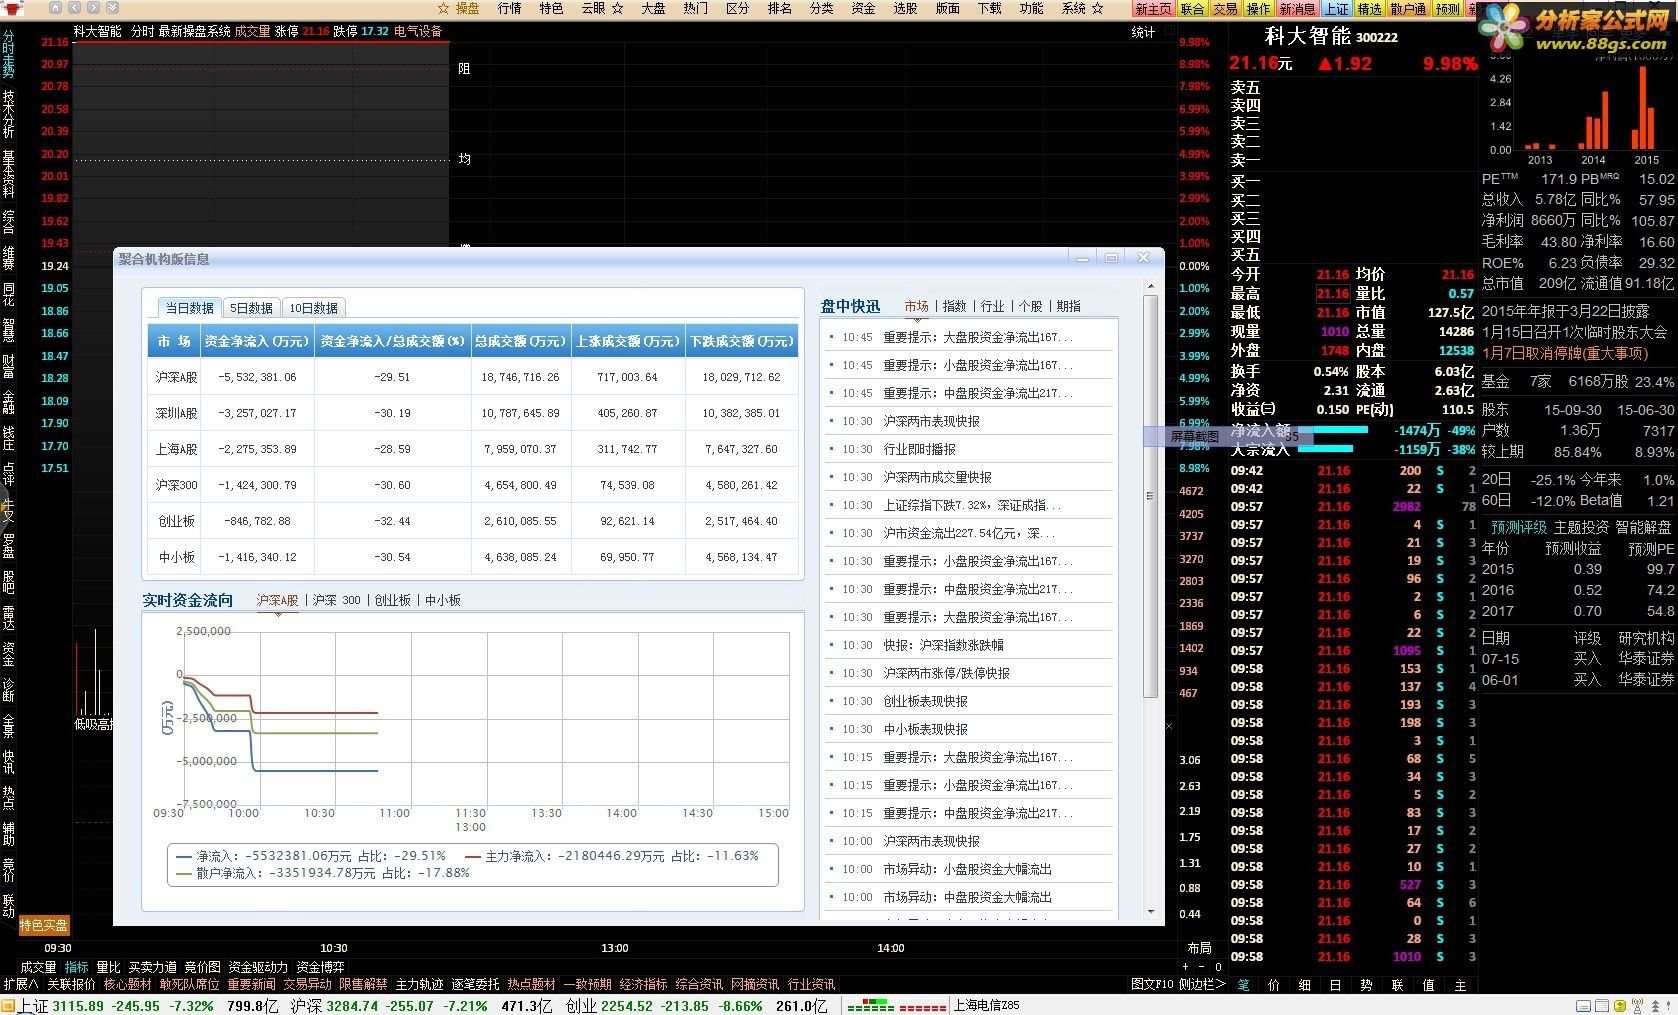Open the 股吧 item in left sidebar
The width and height of the screenshot is (1678, 1015).
pyautogui.click(x=8, y=582)
